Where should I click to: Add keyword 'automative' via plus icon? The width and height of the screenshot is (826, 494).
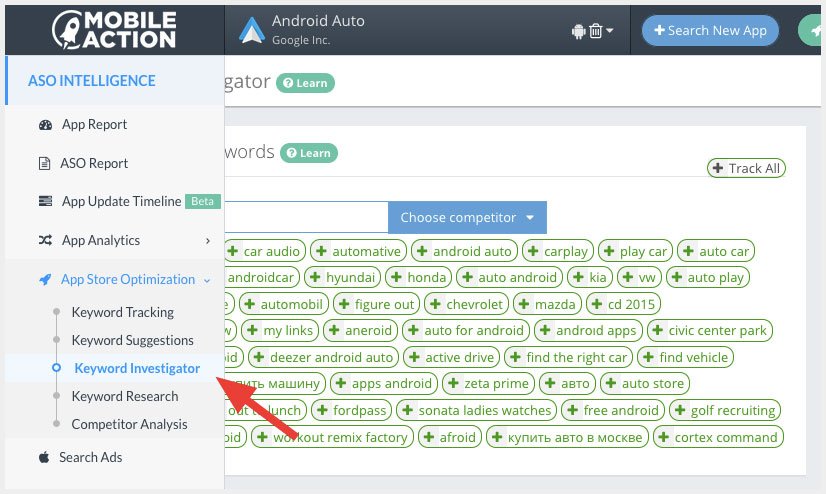pos(321,251)
